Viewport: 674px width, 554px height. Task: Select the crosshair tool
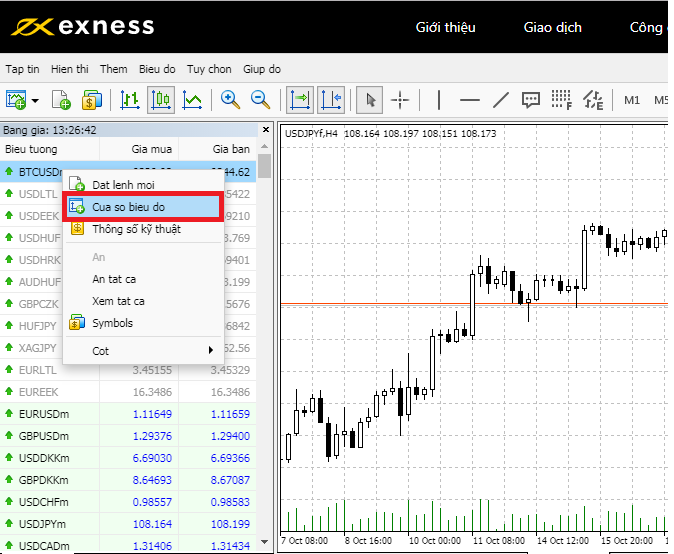click(400, 100)
